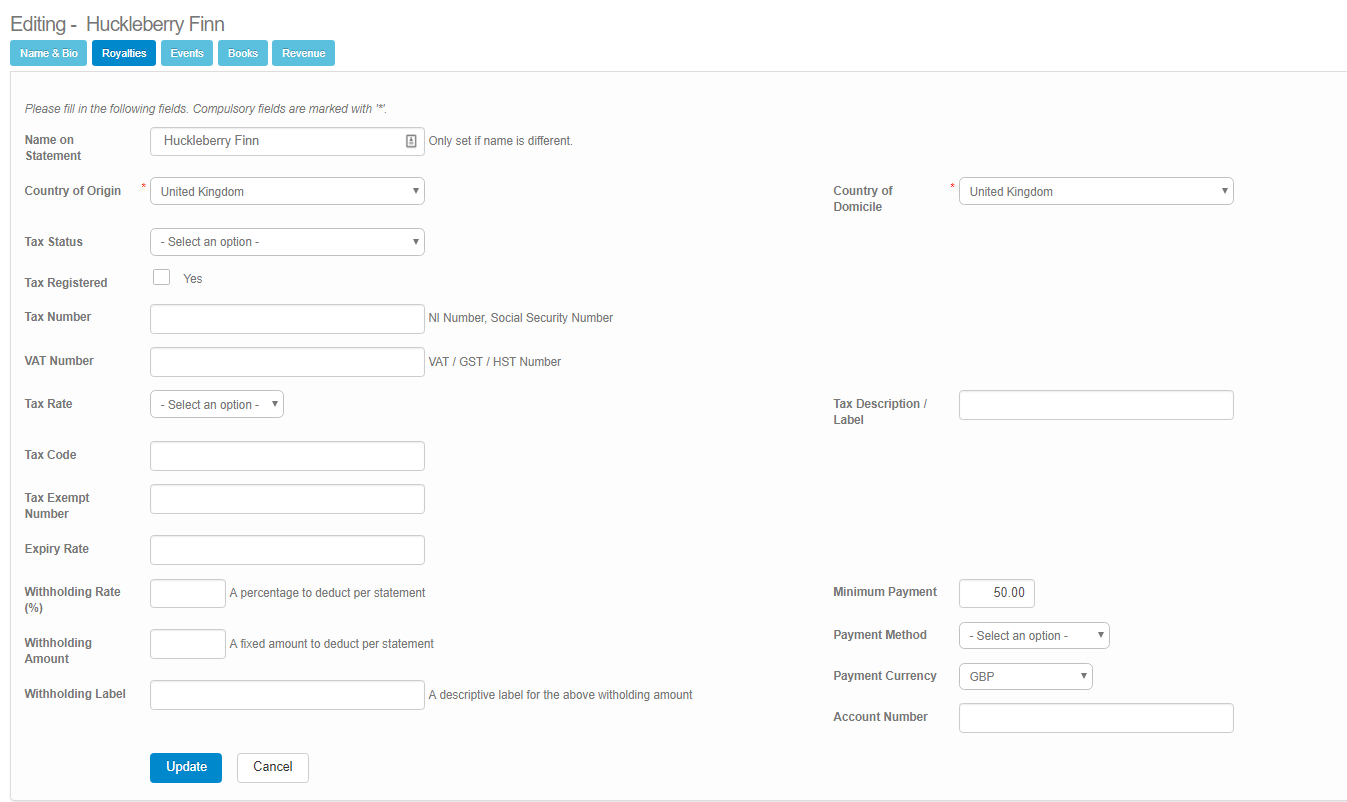Focus the Account Number text box
1347x802 pixels.
(1095, 718)
